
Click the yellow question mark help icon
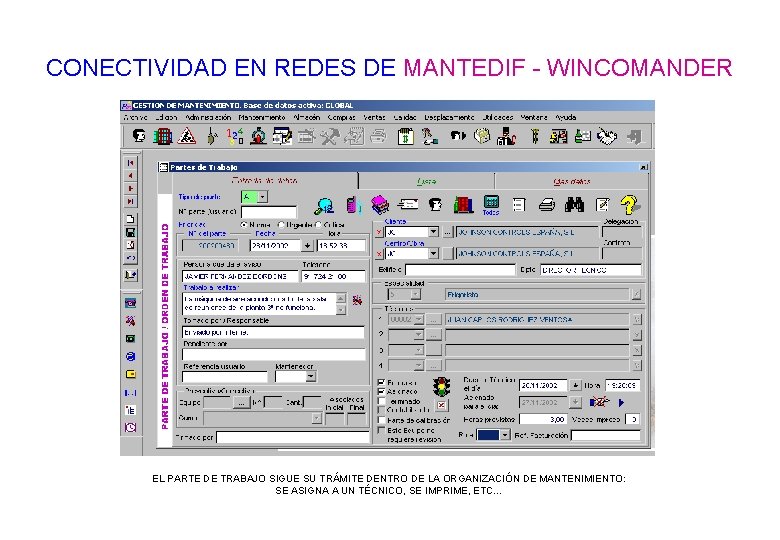click(629, 204)
